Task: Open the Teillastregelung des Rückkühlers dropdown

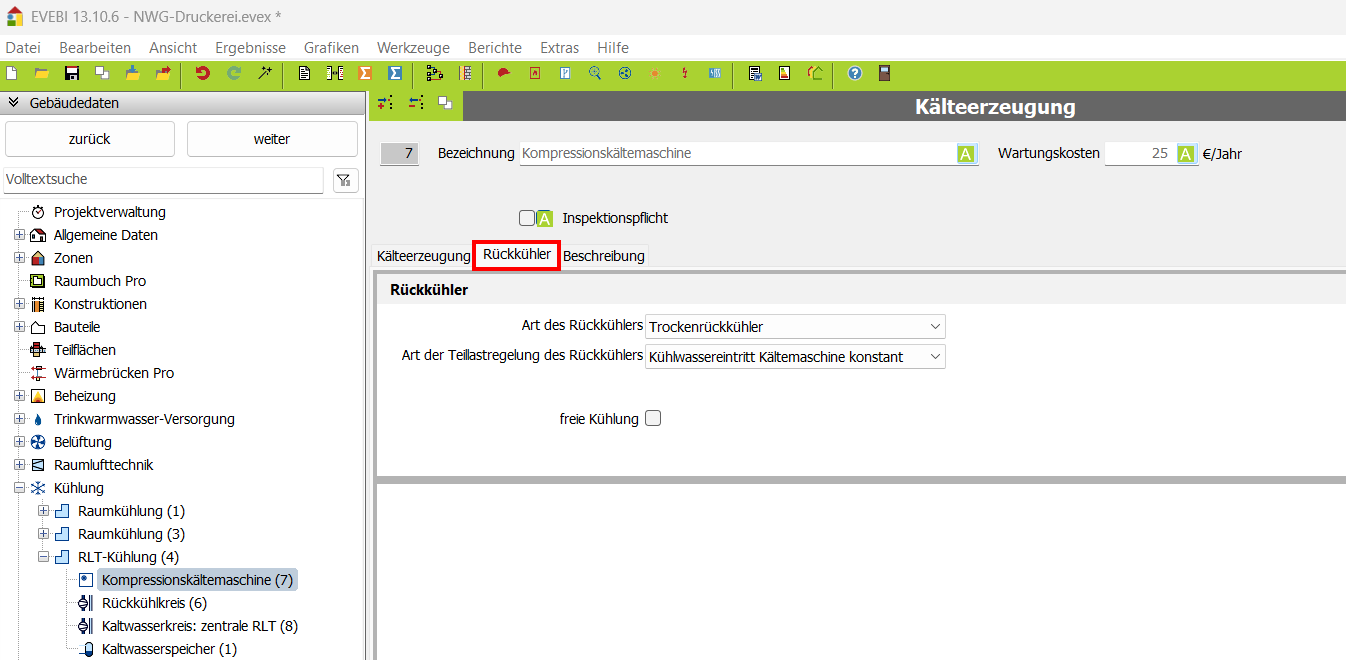Action: pos(795,357)
